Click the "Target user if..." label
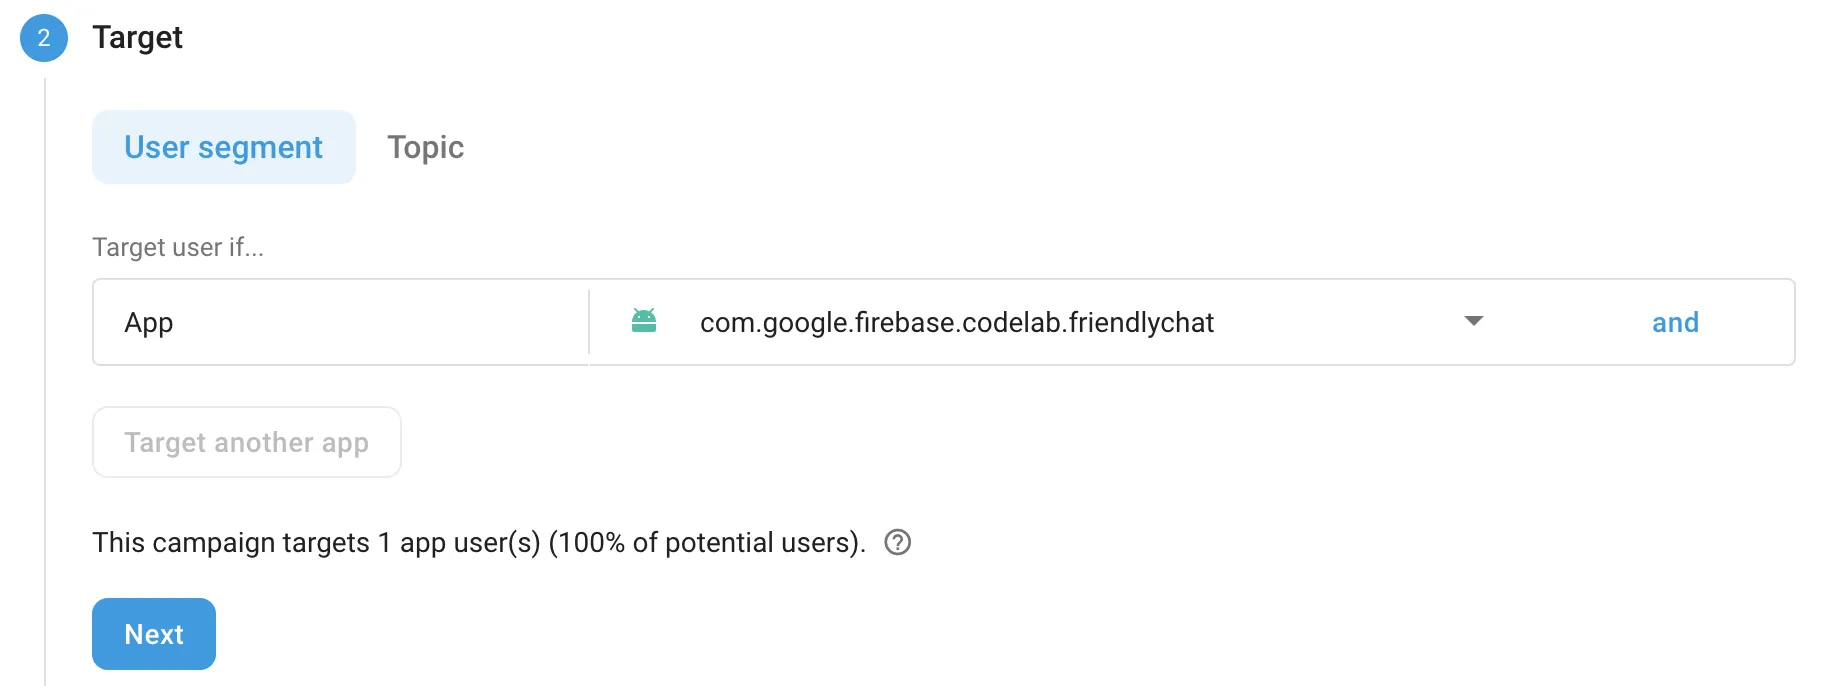The image size is (1822, 686). [178, 247]
